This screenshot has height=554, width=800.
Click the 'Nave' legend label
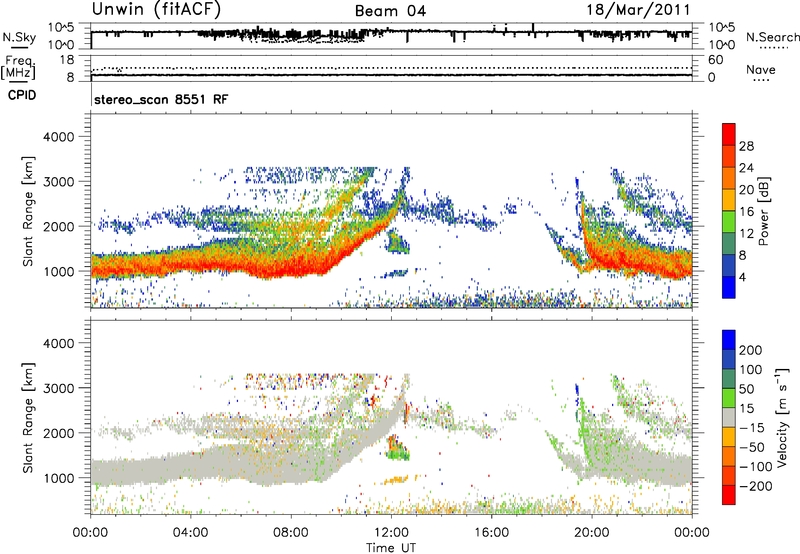(x=761, y=70)
